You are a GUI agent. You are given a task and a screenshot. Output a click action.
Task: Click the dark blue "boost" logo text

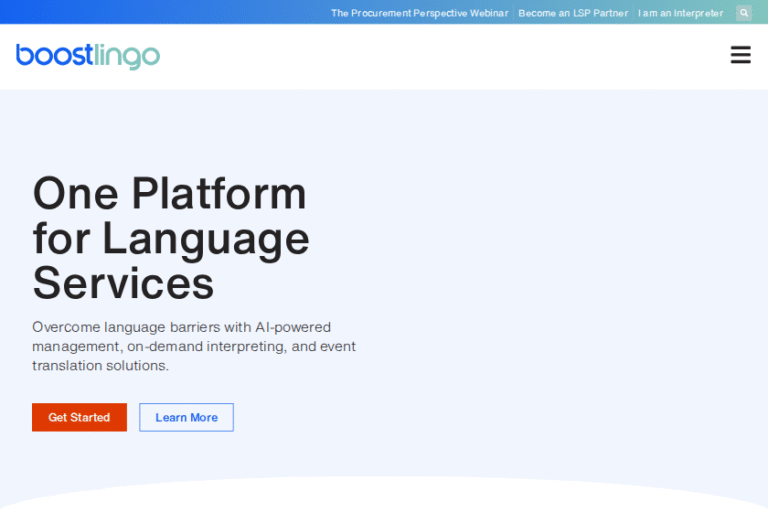[54, 56]
